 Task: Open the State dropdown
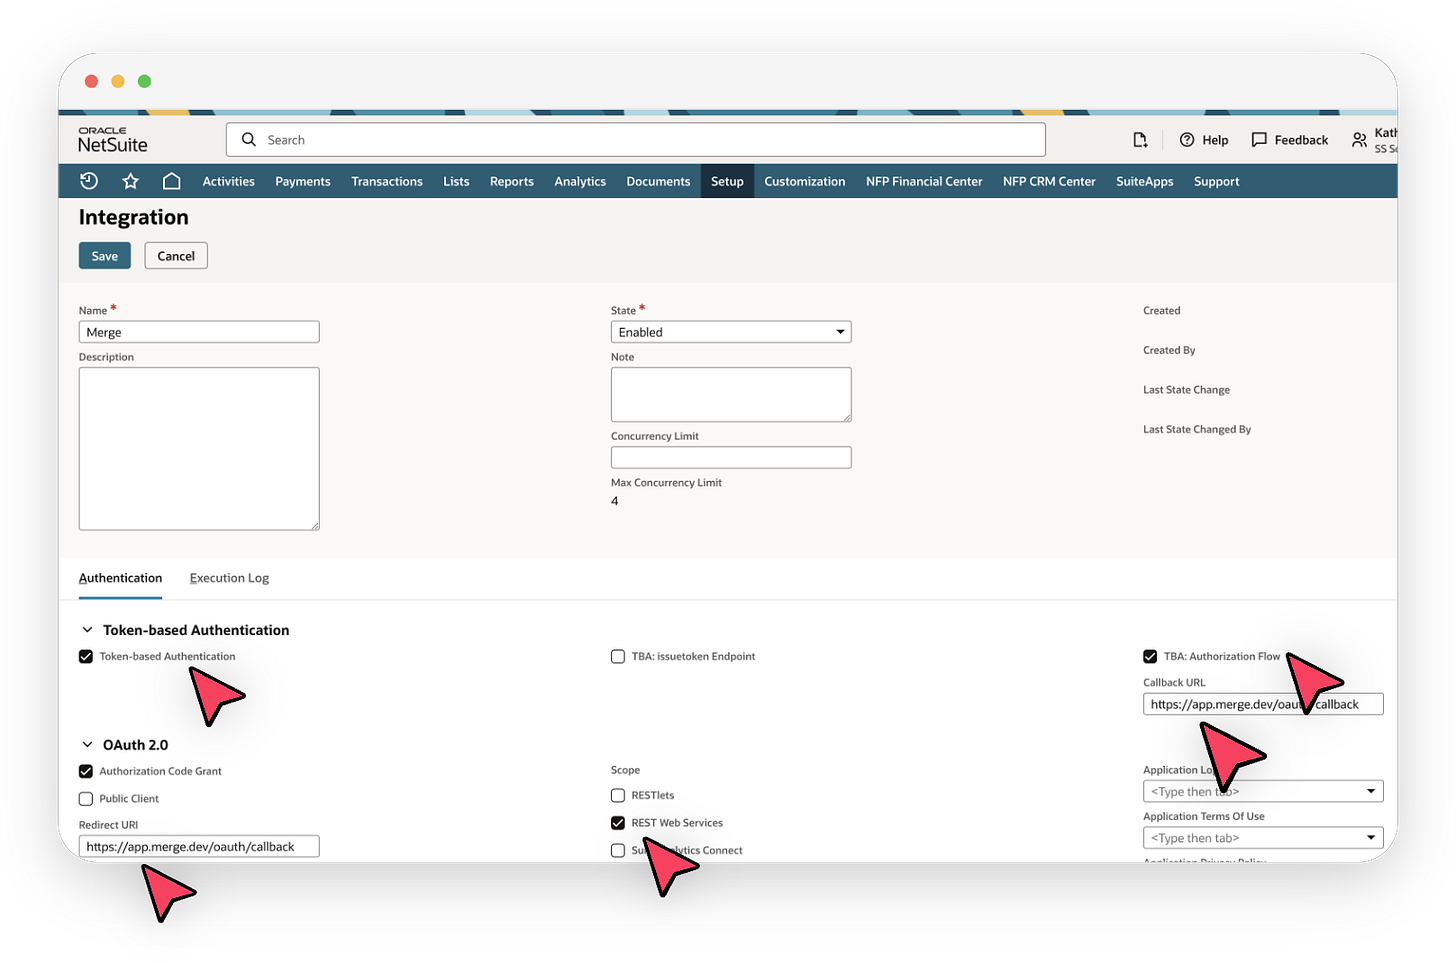731,332
